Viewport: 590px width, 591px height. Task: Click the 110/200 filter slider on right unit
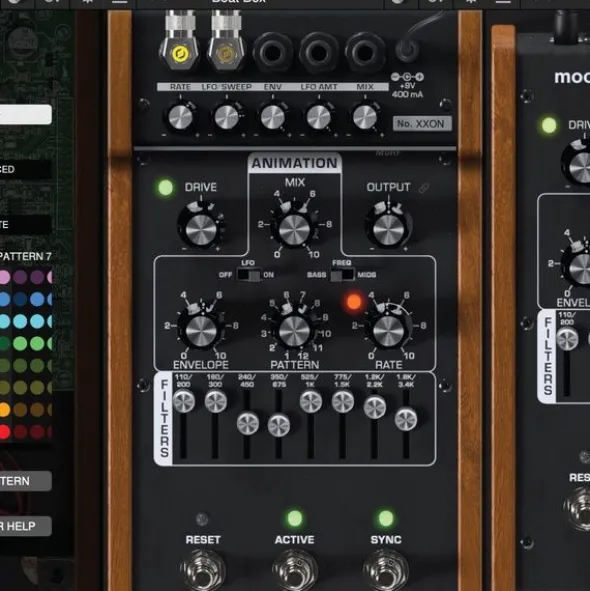coord(567,339)
